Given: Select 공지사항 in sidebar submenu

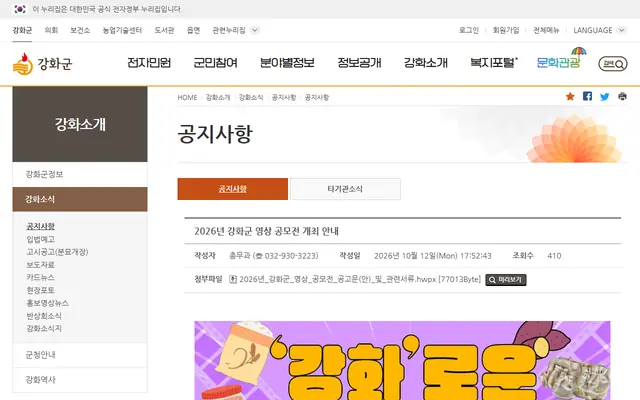Looking at the screenshot, I should tap(40, 226).
